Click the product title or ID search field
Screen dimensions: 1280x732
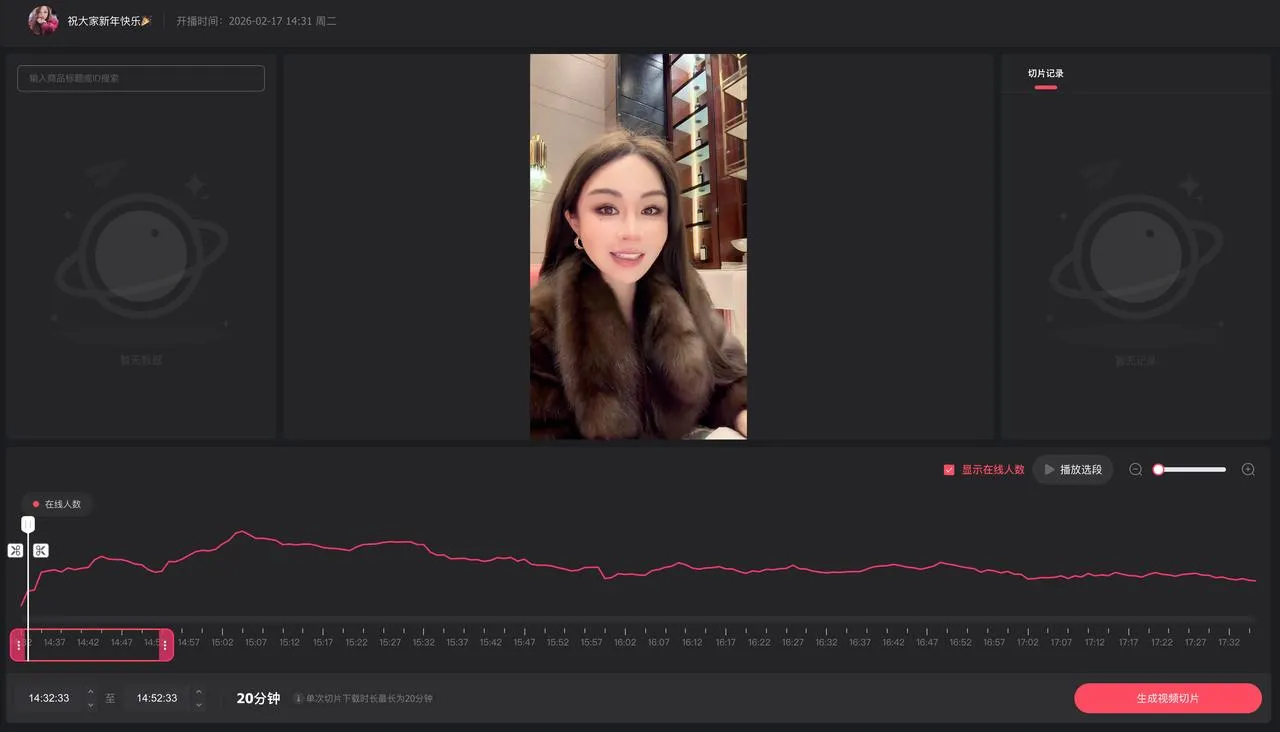pos(141,78)
